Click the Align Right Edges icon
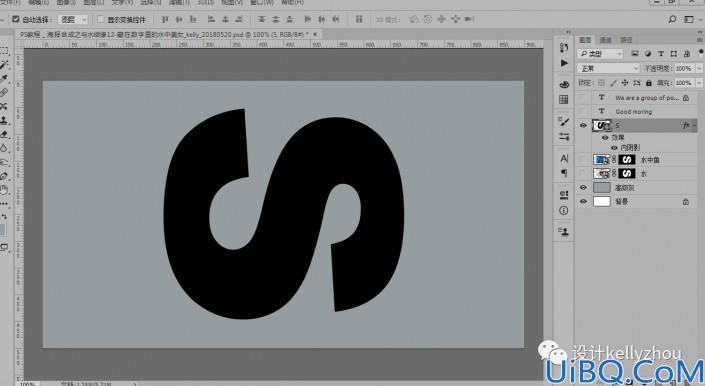The height and width of the screenshot is (386, 705). coord(239,19)
